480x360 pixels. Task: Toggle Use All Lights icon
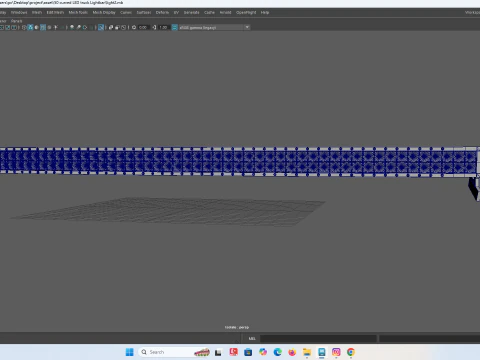click(x=56, y=27)
